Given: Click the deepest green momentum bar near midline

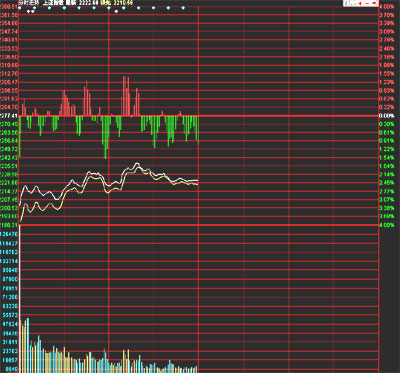Looking at the screenshot, I should coord(105,137).
